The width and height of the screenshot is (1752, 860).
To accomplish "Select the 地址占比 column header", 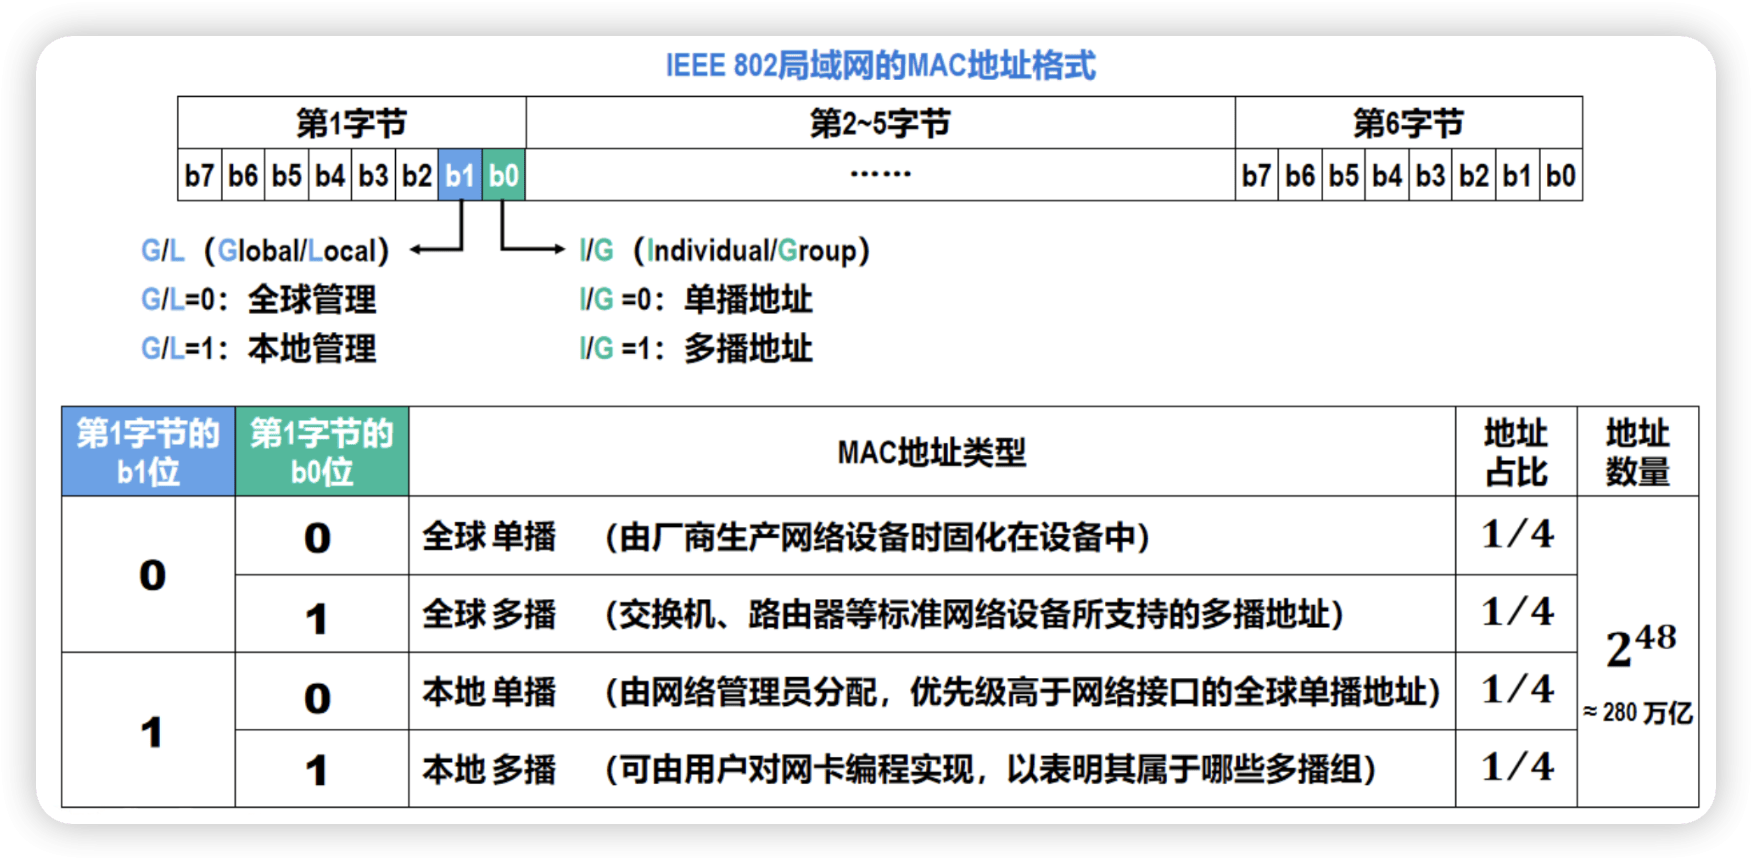I will 1515,451.
